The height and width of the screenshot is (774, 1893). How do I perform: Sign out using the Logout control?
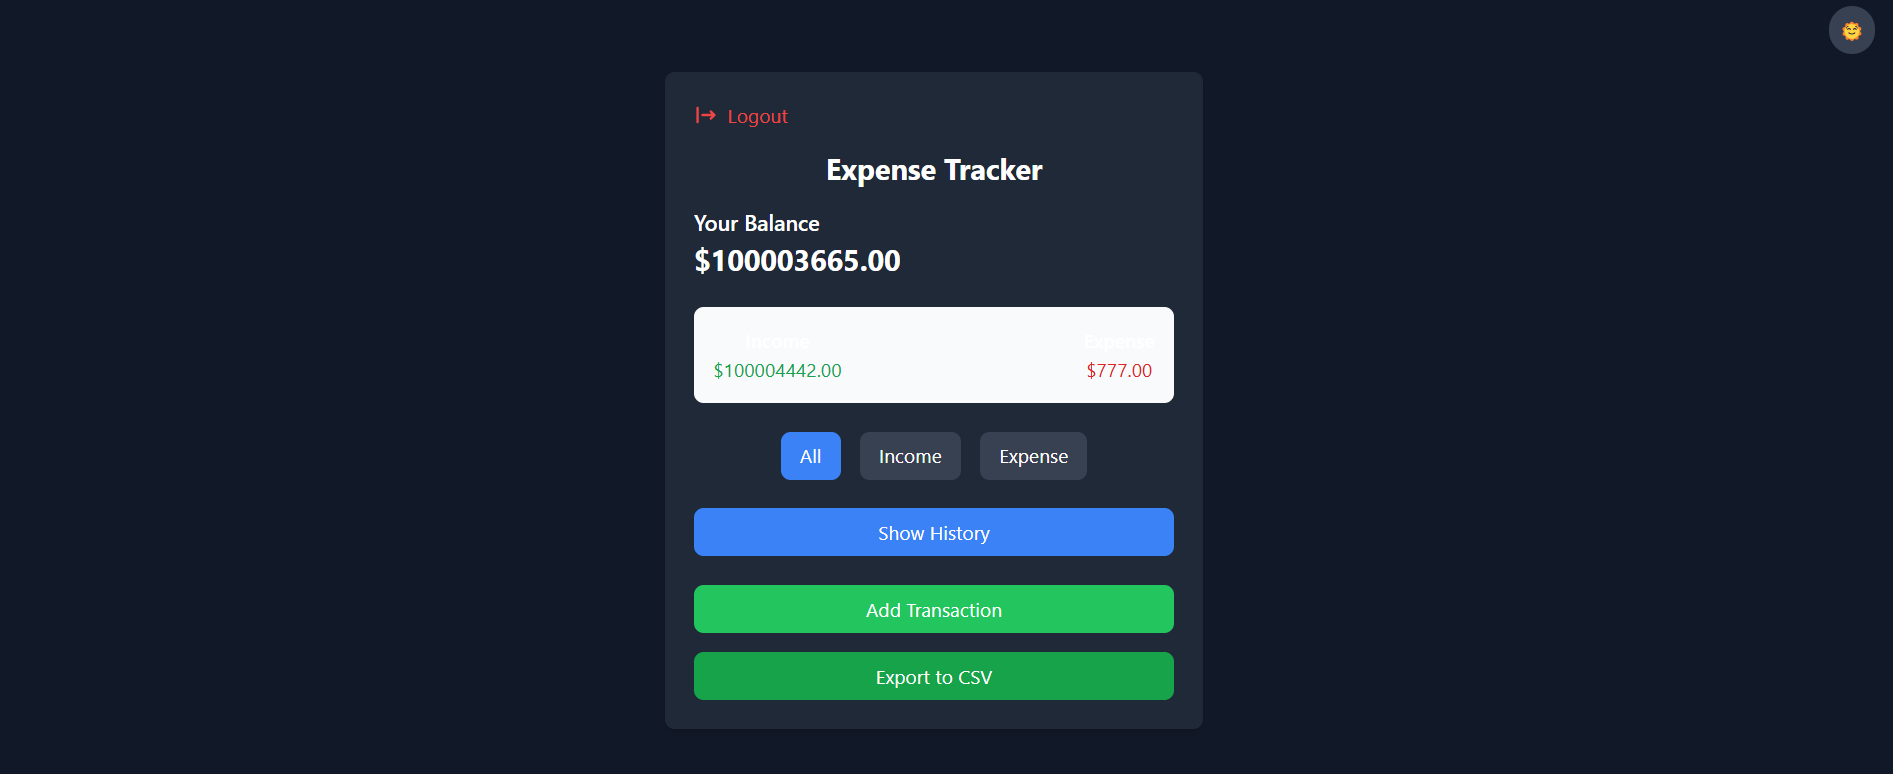coord(741,116)
